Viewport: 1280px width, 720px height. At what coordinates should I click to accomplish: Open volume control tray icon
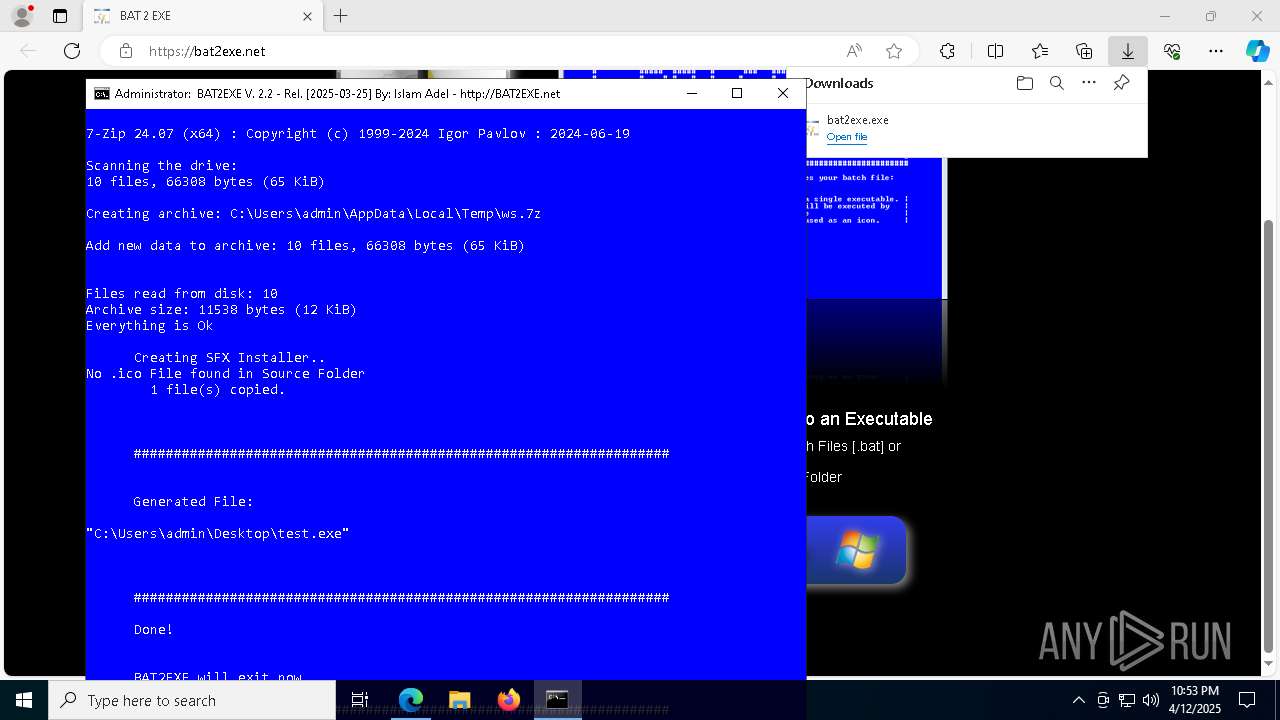coord(1151,700)
